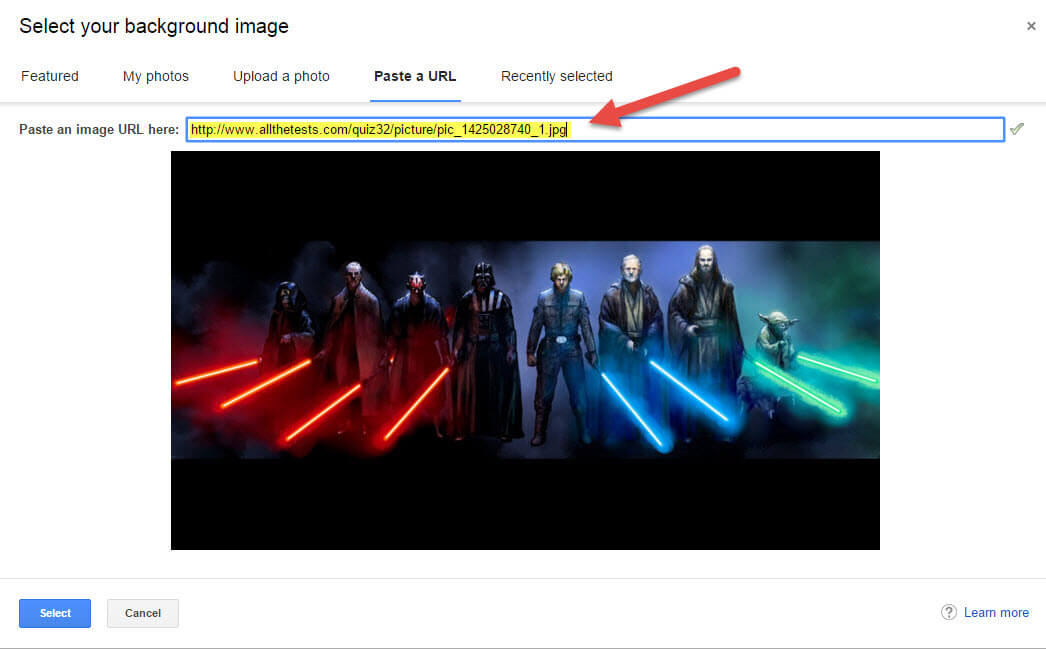
Task: Cancel the background image selection
Action: (143, 613)
